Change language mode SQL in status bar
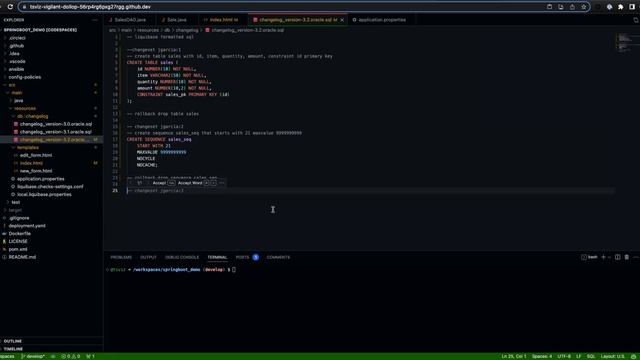This screenshot has height=360, width=640. tap(591, 356)
